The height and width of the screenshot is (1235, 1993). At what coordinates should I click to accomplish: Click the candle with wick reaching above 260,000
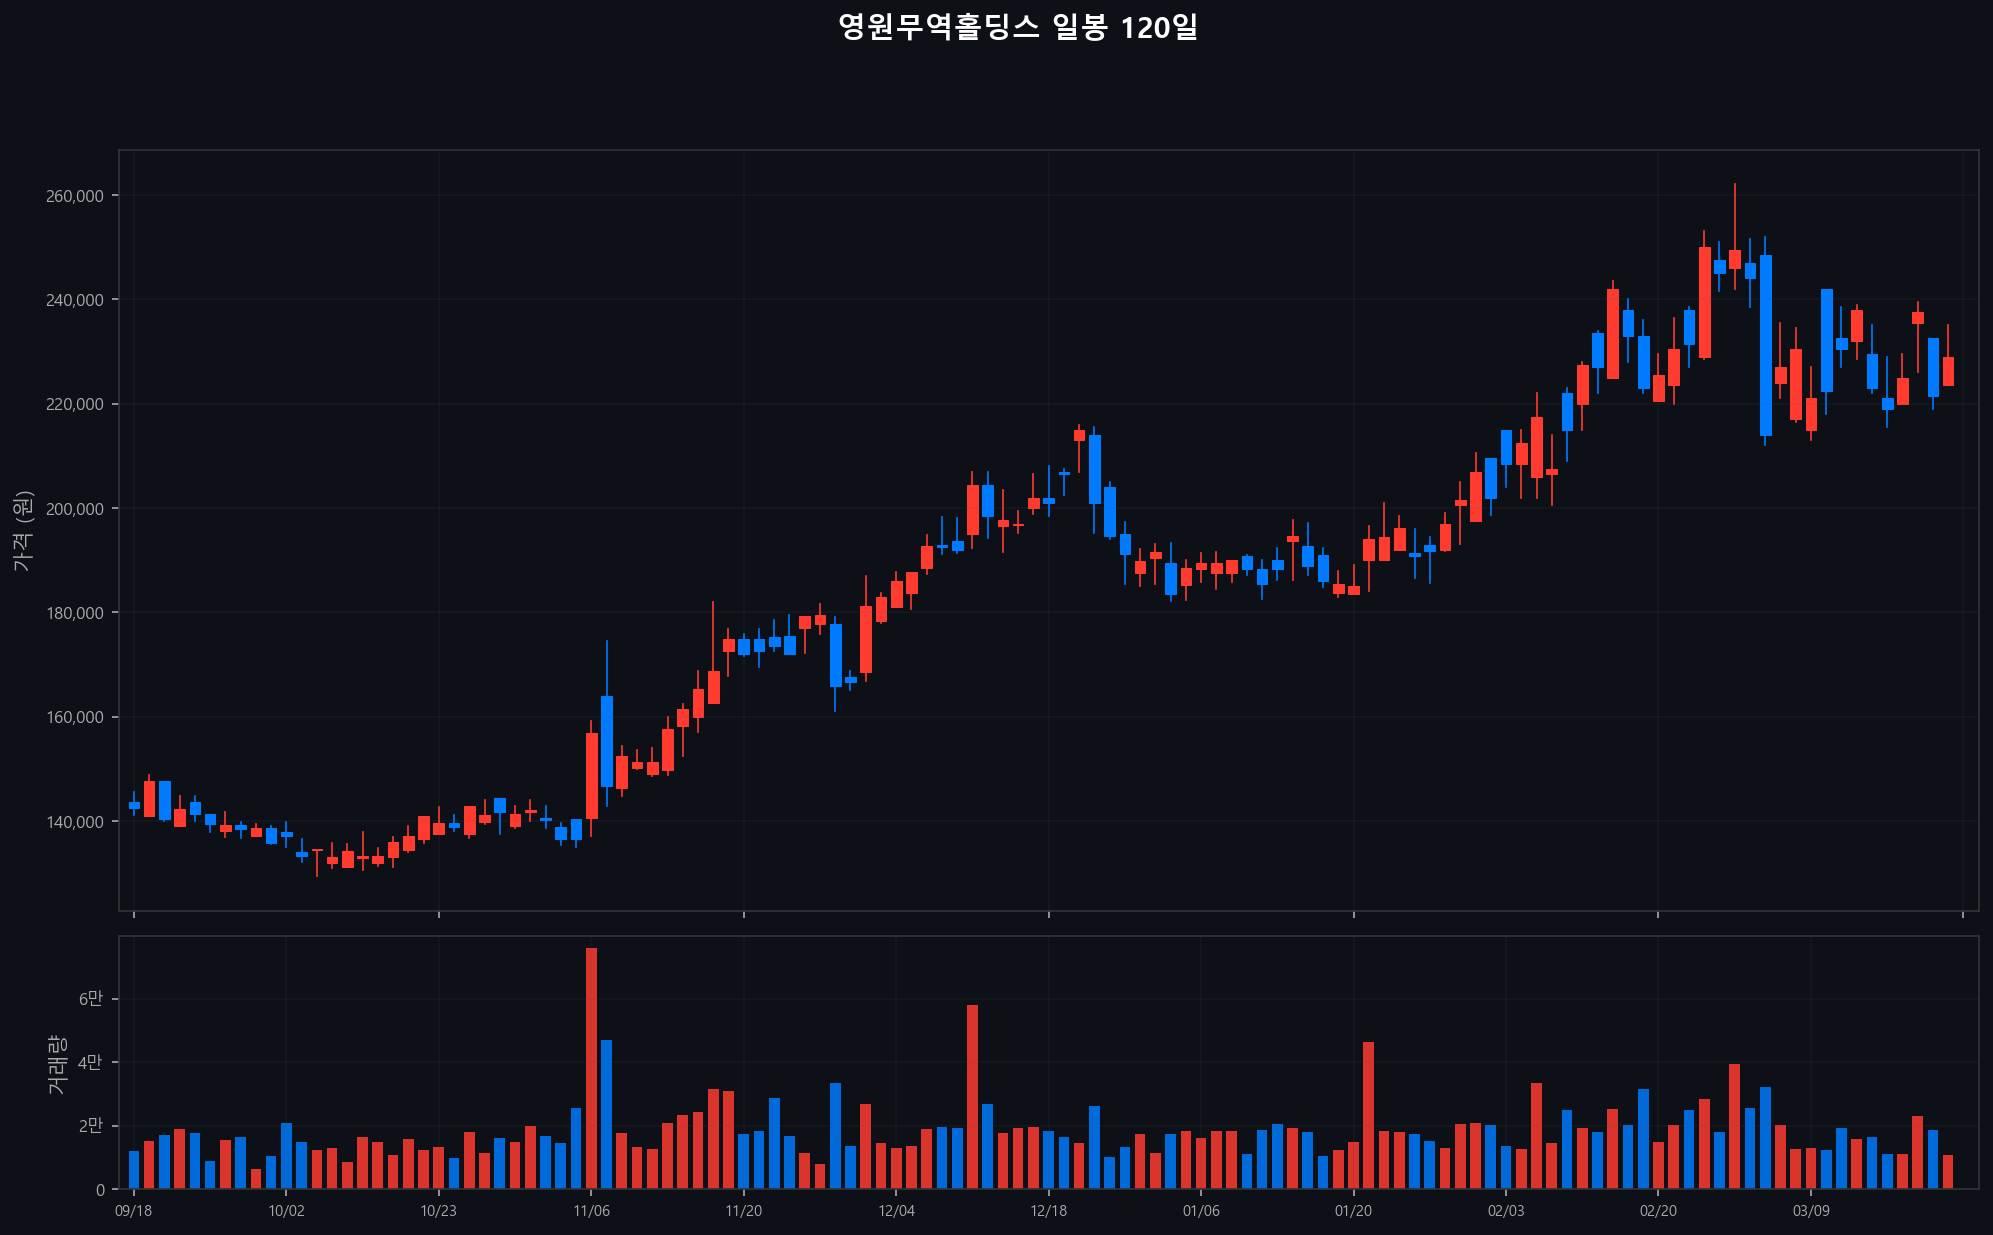tap(1735, 259)
